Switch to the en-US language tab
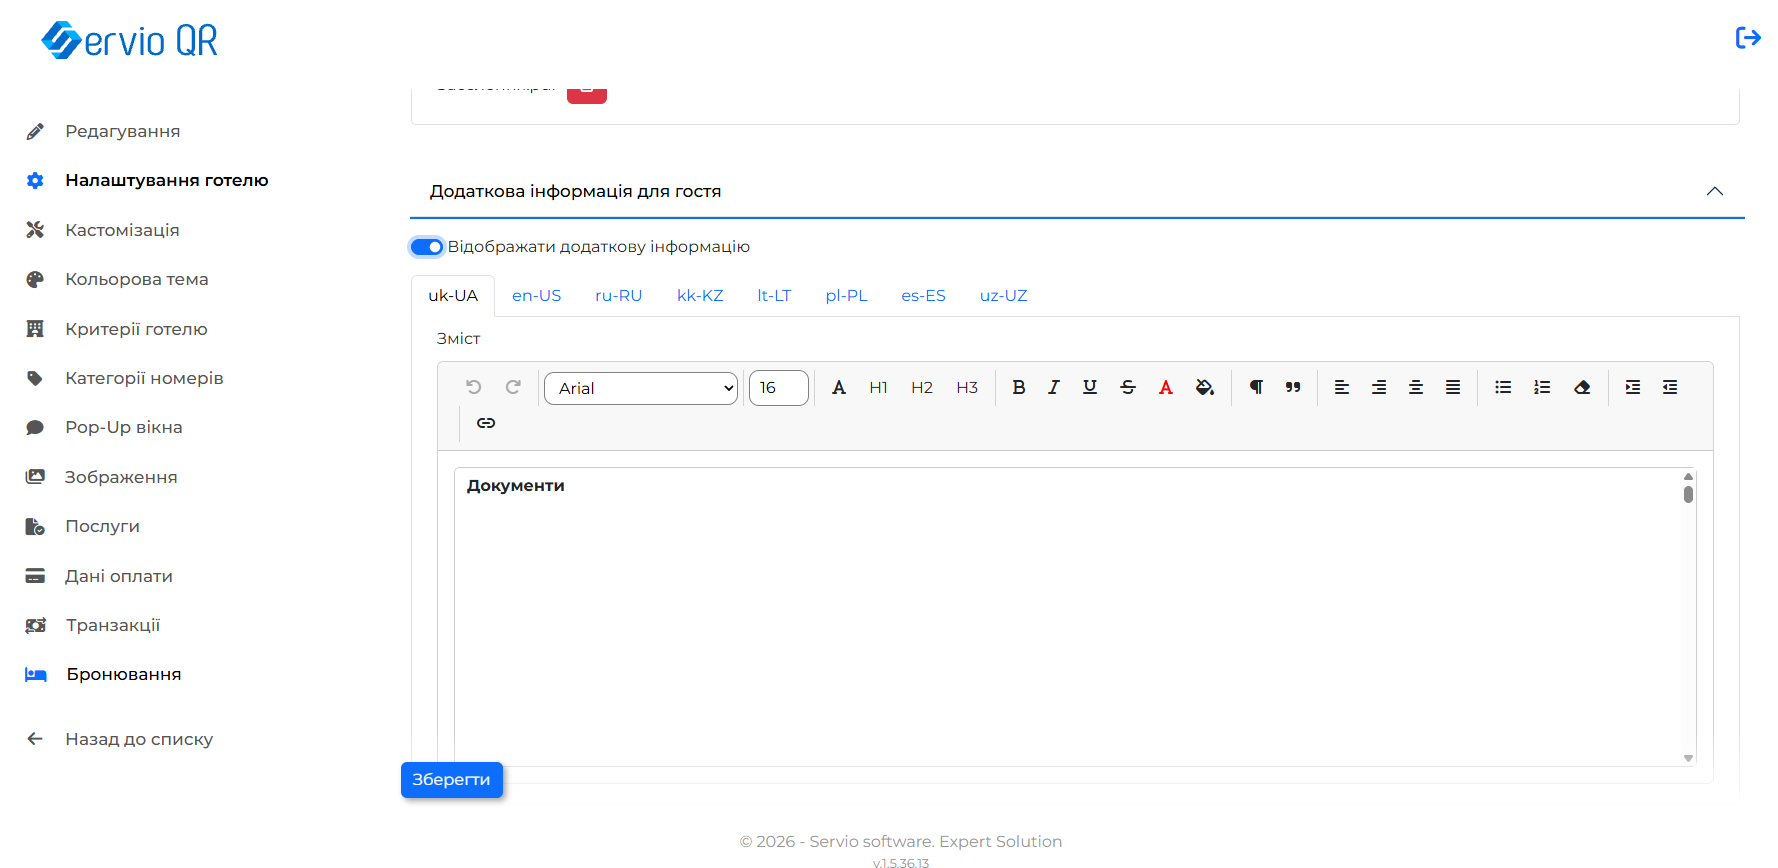The image size is (1778, 868). [x=537, y=296]
